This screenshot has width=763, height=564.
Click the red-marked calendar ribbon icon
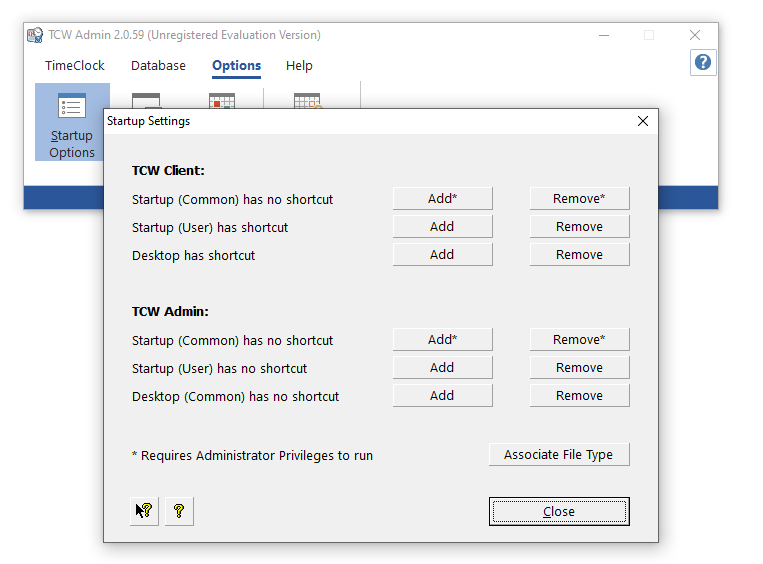221,100
